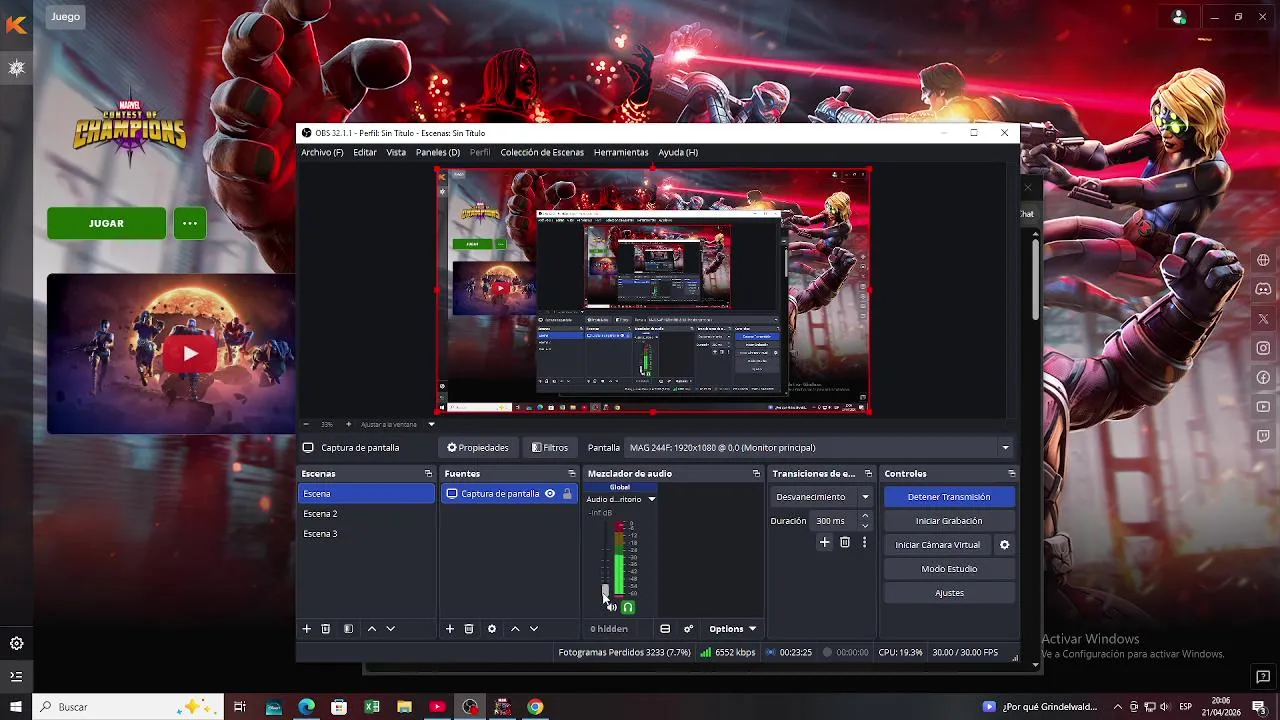
Task: Click Iniciar Cámara Virtual button
Action: point(938,545)
